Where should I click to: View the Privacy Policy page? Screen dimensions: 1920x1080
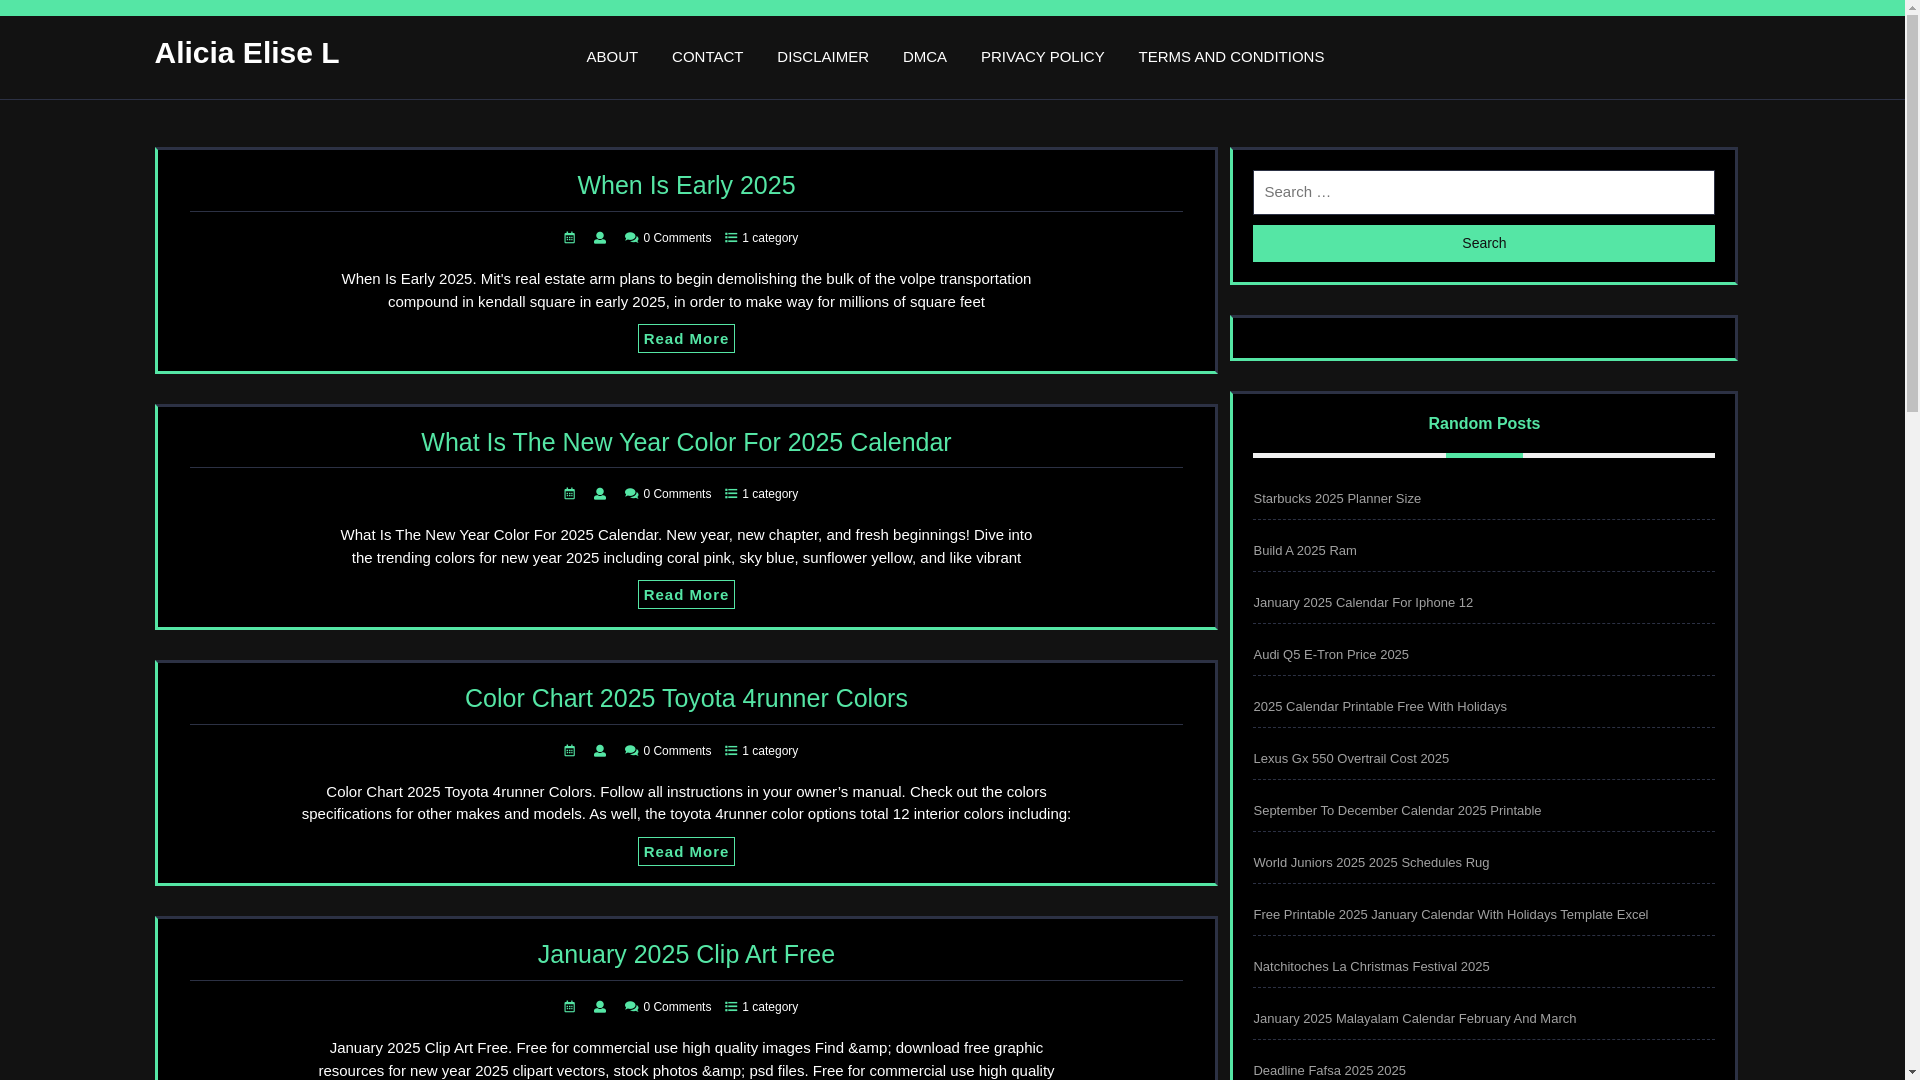coord(1043,57)
